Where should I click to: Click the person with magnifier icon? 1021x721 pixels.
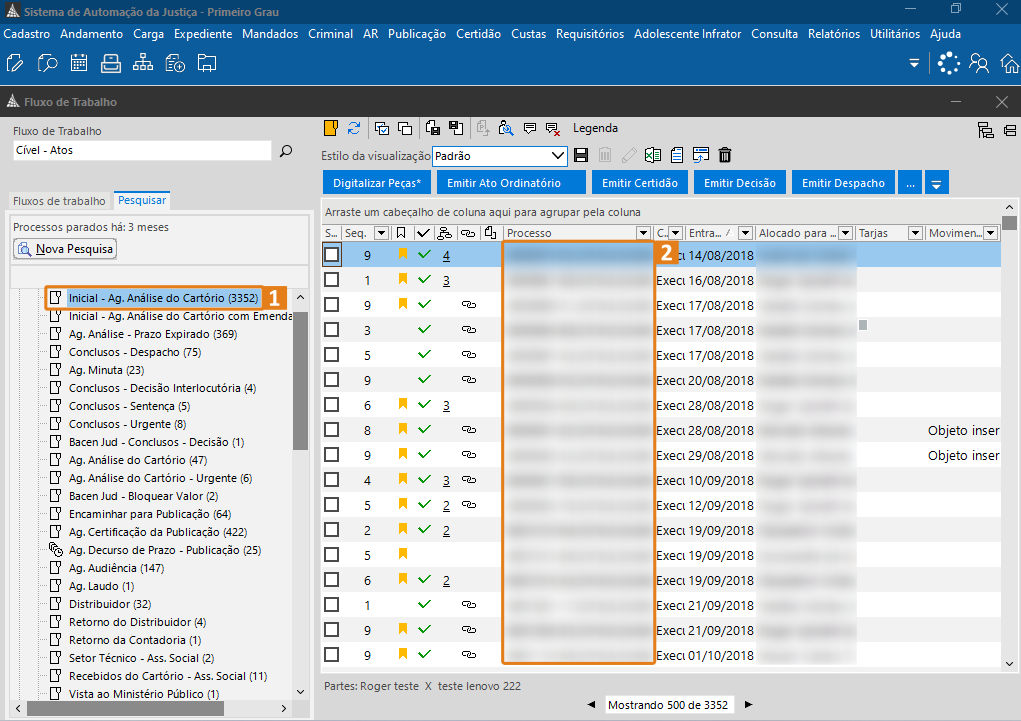pyautogui.click(x=506, y=128)
